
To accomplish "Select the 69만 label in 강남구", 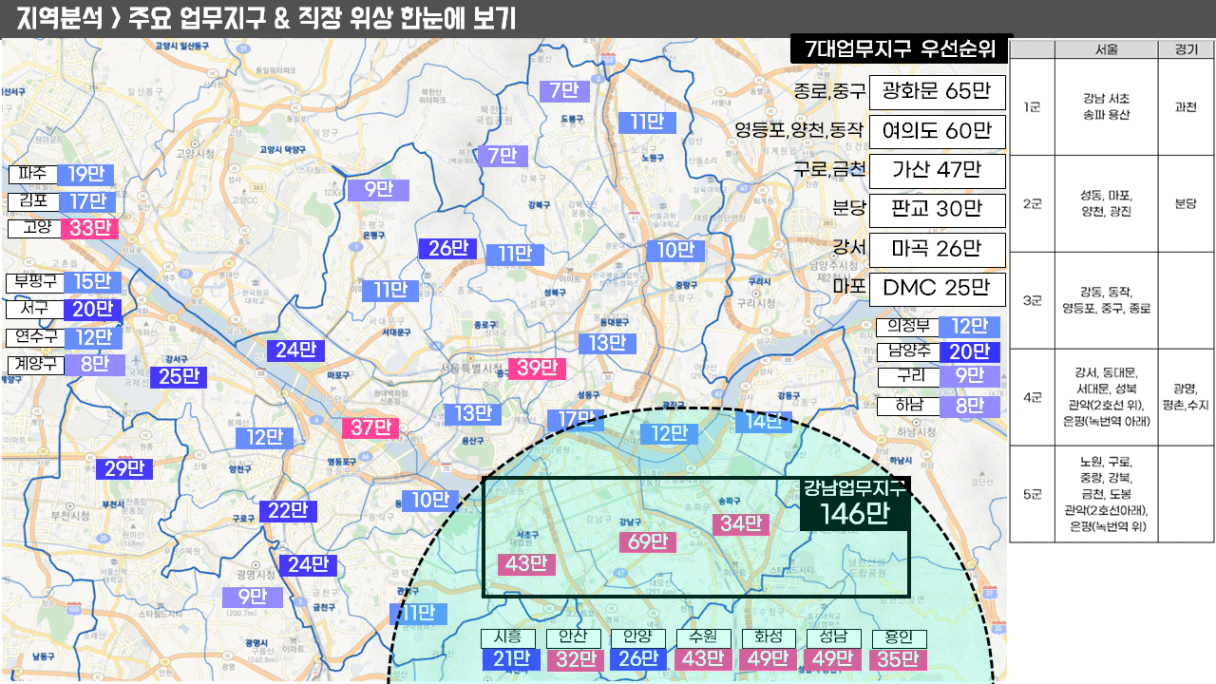I will pyautogui.click(x=647, y=543).
